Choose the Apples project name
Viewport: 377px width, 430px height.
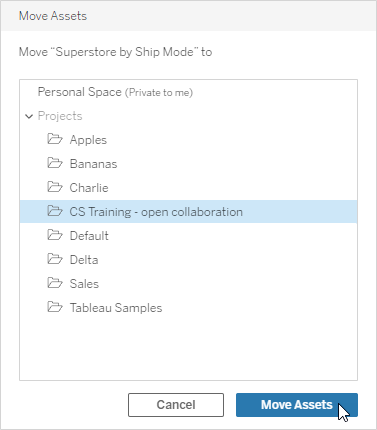(88, 140)
